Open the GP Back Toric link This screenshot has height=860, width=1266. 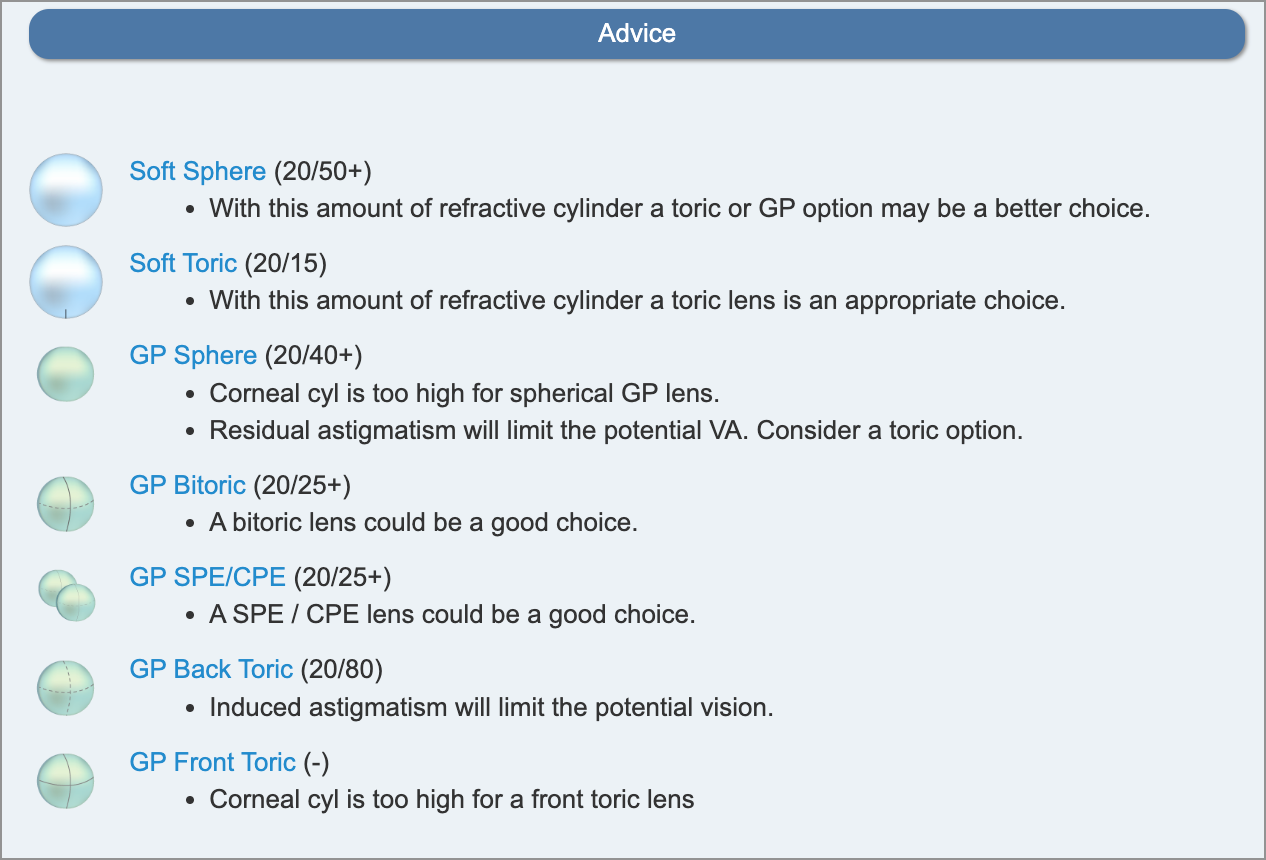[211, 669]
